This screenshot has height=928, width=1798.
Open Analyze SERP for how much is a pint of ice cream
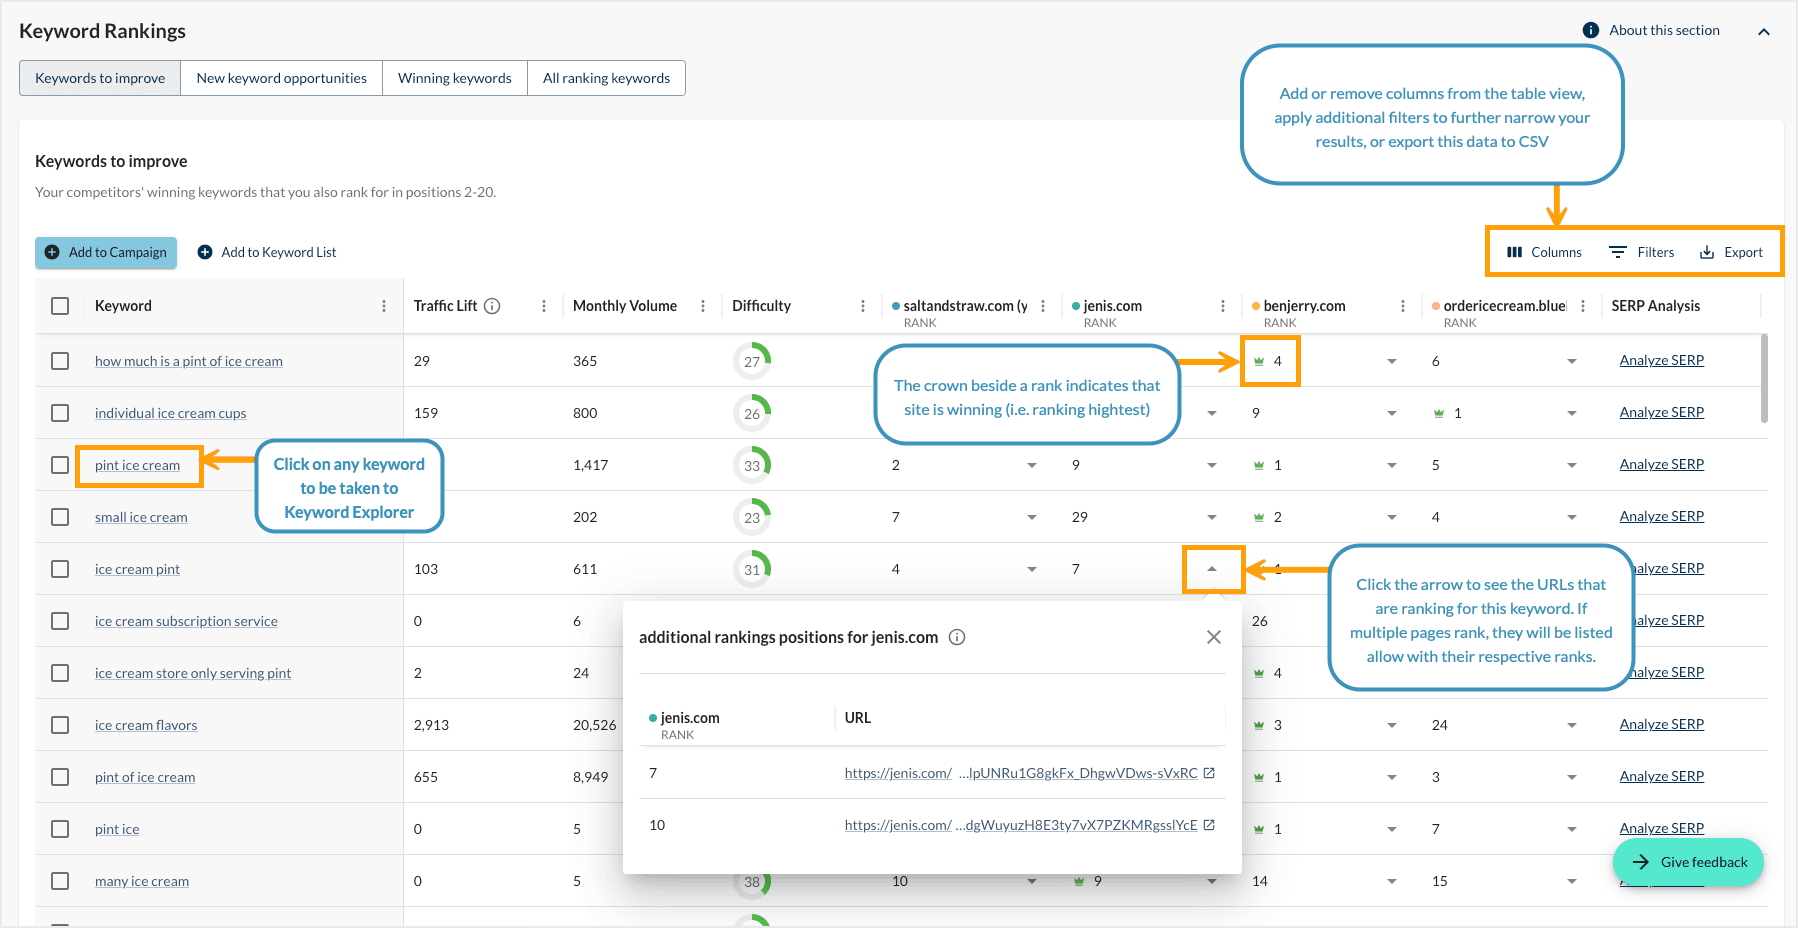tap(1661, 360)
